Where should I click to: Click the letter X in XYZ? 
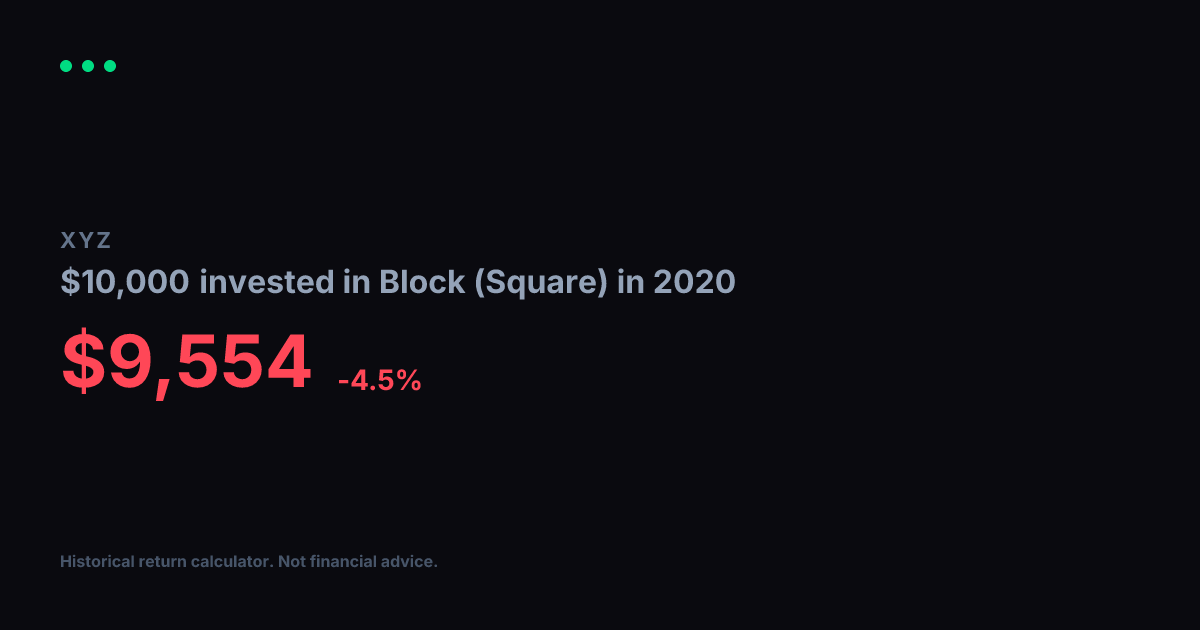pos(68,240)
